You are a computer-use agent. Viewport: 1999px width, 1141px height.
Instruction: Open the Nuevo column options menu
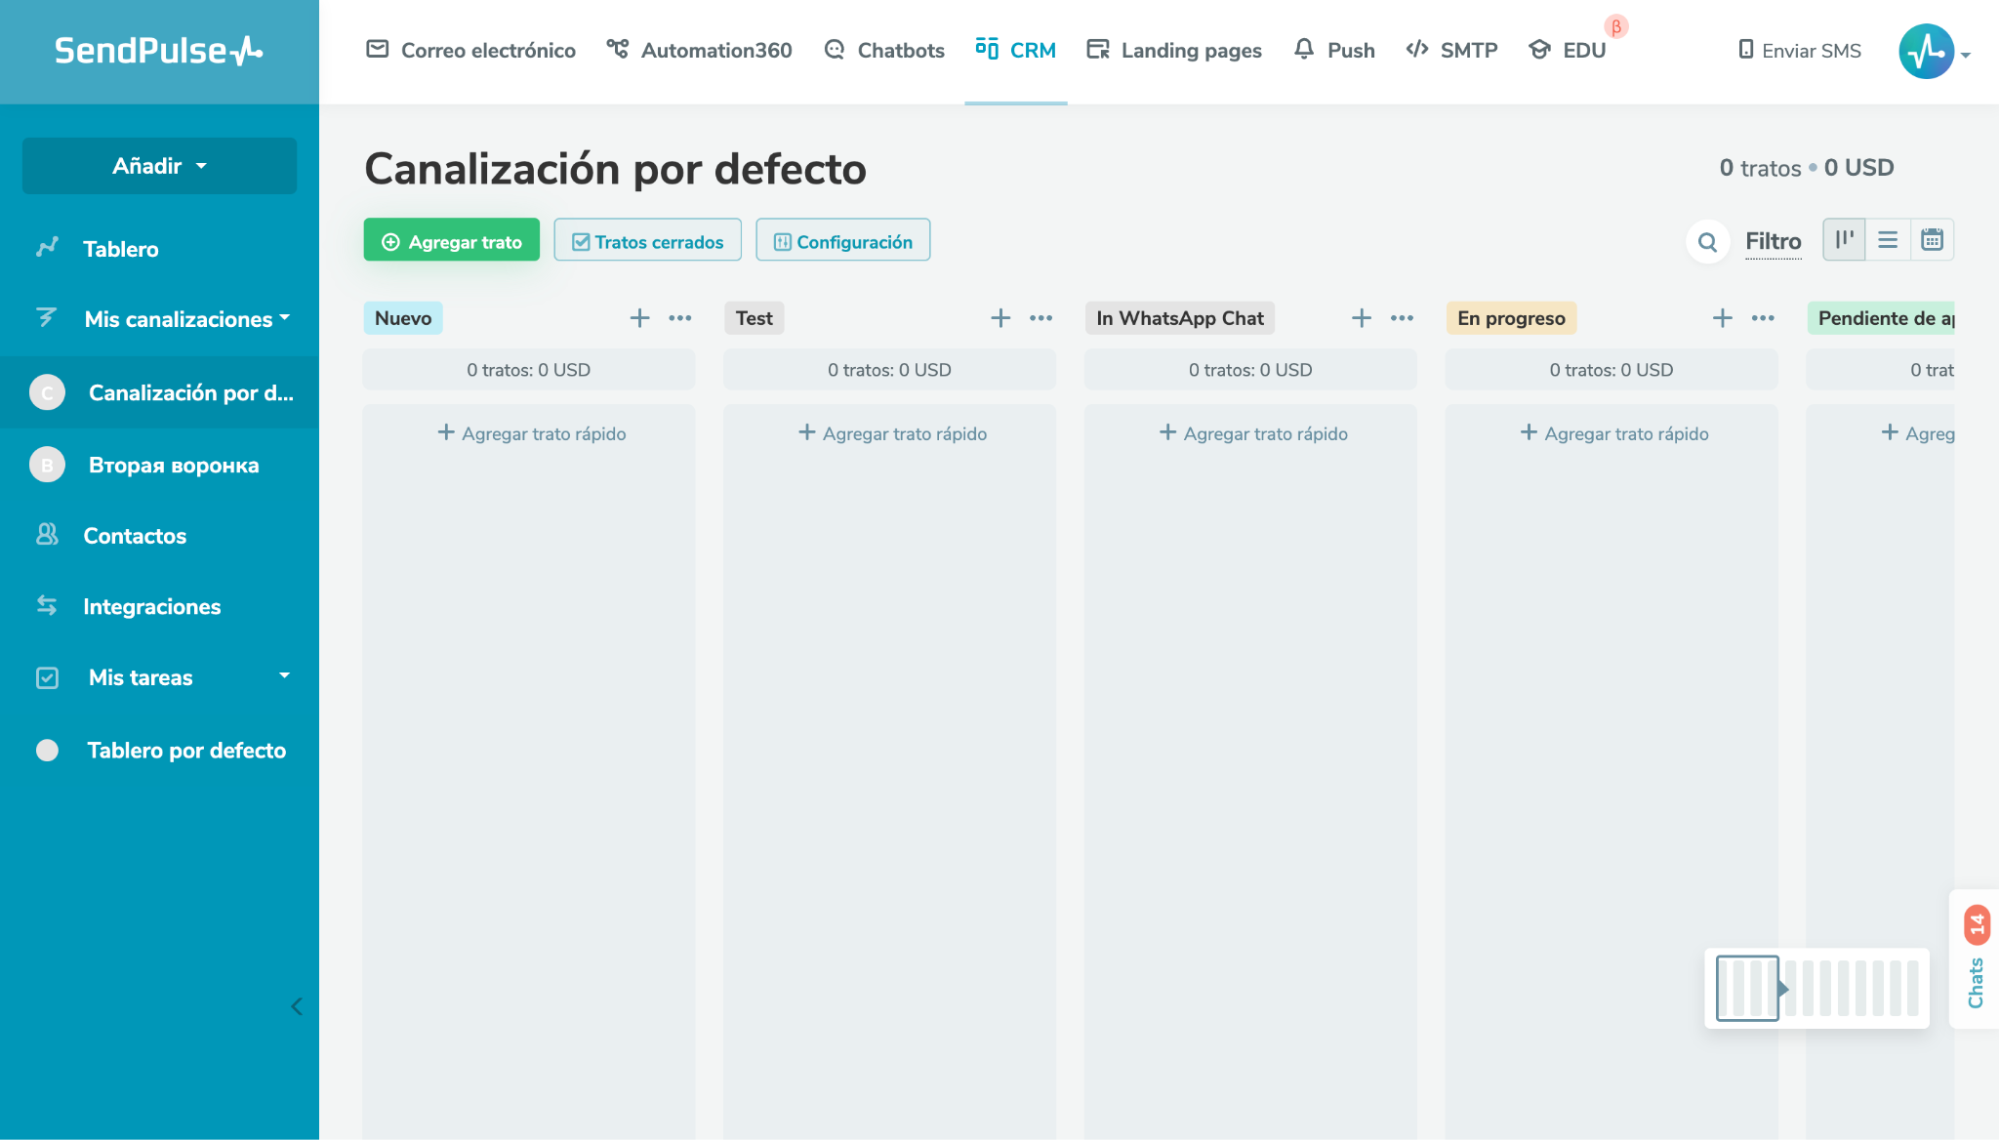coord(681,318)
